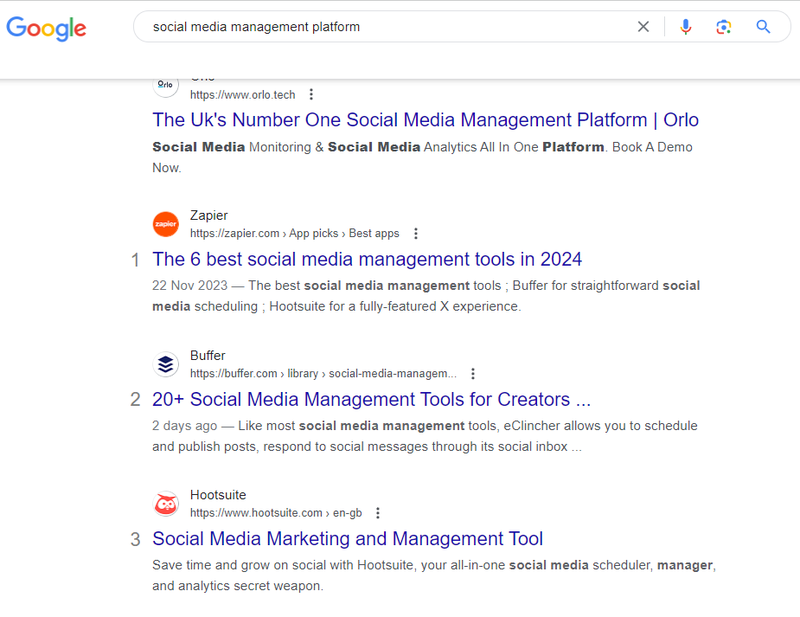Image resolution: width=800 pixels, height=617 pixels.
Task: Open the three-dot menu on the Orlo result
Action: [311, 94]
